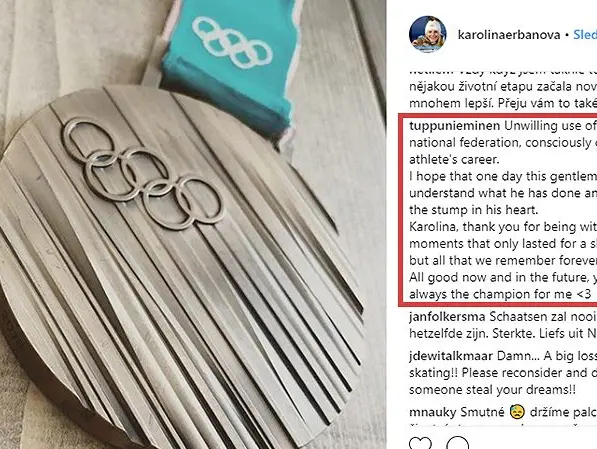The height and width of the screenshot is (449, 597).
Task: Click jdewitalkmaar's 'A big loss' comment
Action: click(503, 373)
